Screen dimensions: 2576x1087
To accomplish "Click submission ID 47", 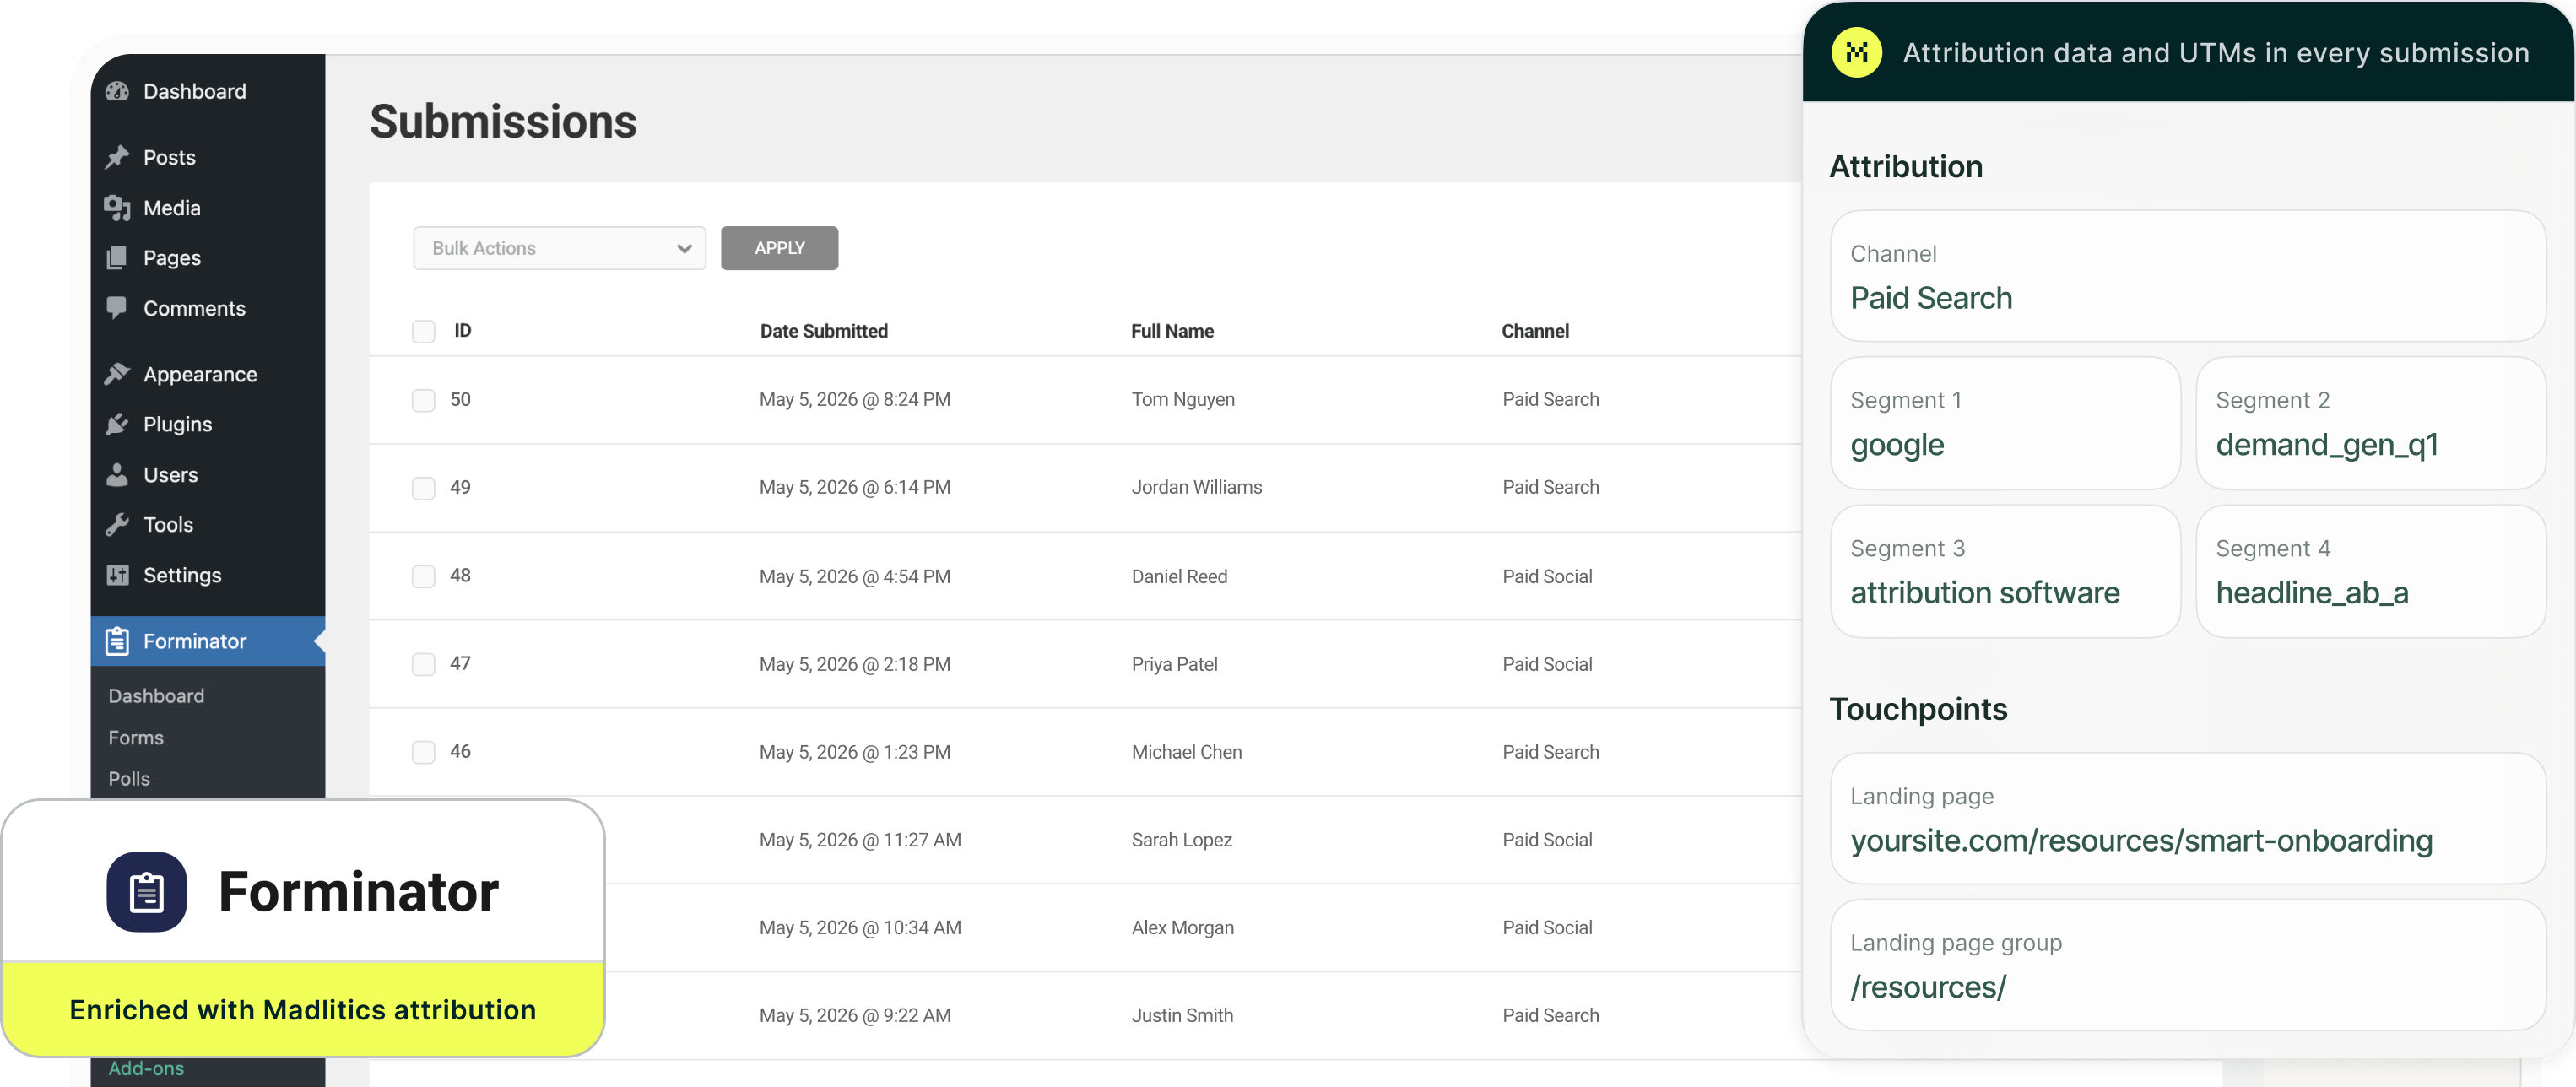I will pyautogui.click(x=460, y=664).
